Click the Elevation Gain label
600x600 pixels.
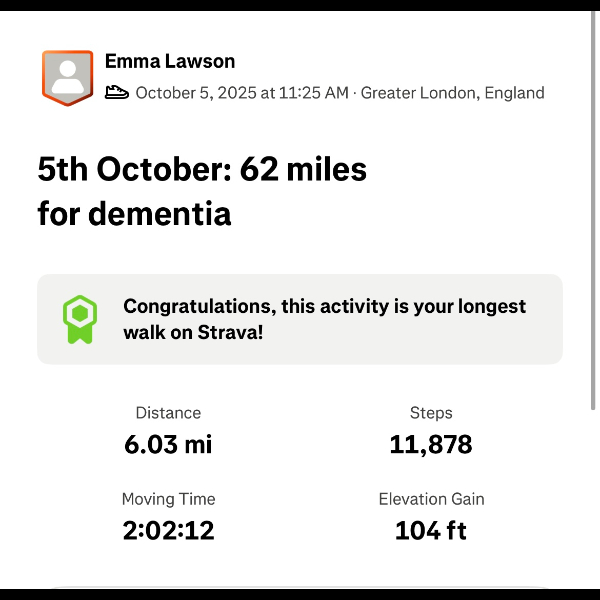point(431,499)
